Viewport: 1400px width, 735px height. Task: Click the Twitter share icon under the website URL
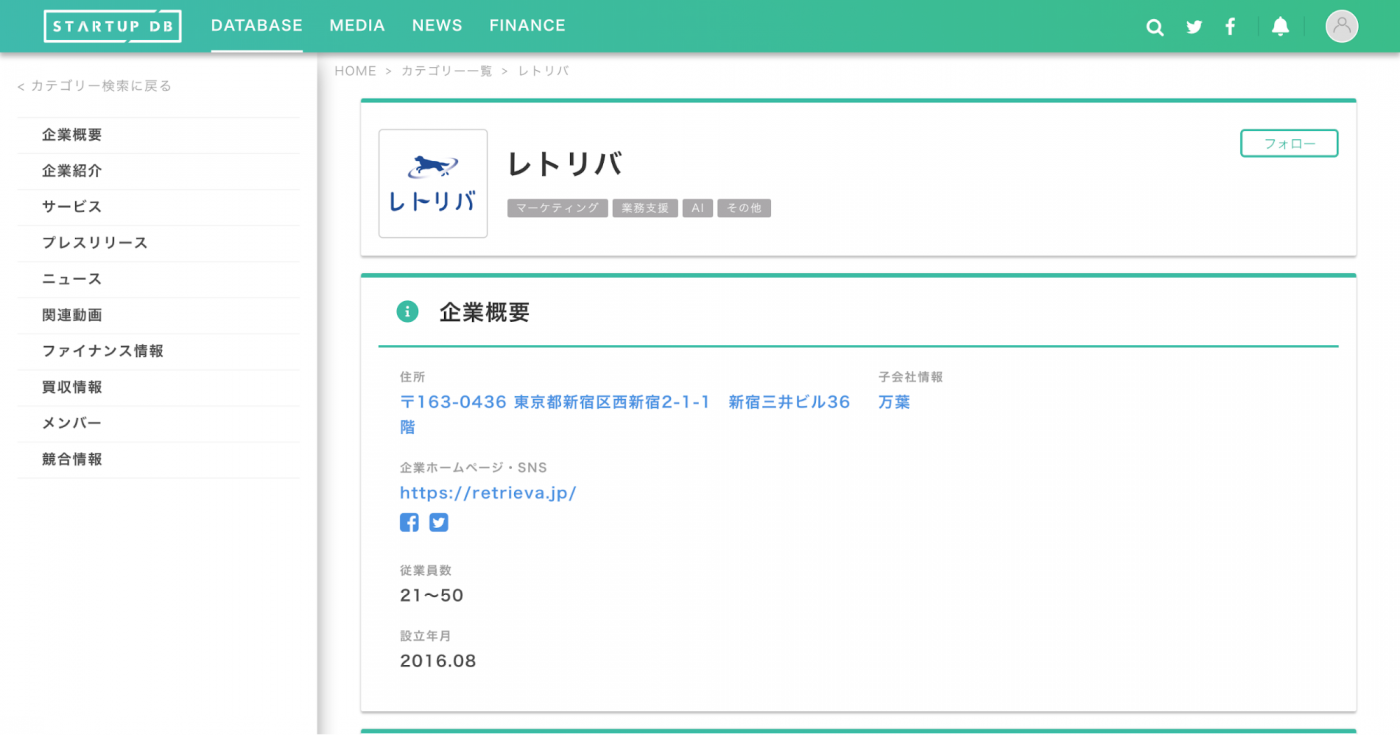click(438, 522)
